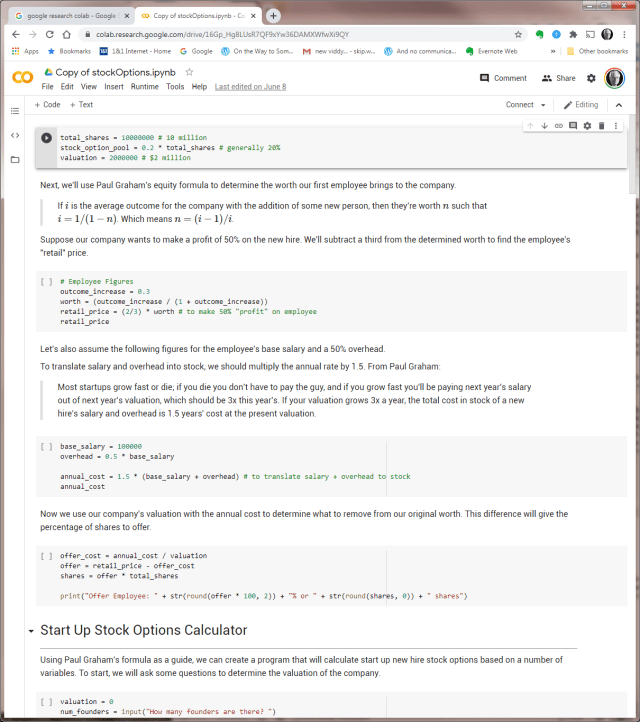Image resolution: width=640 pixels, height=722 pixels.
Task: Star the stockOptions notebook
Action: [190, 73]
